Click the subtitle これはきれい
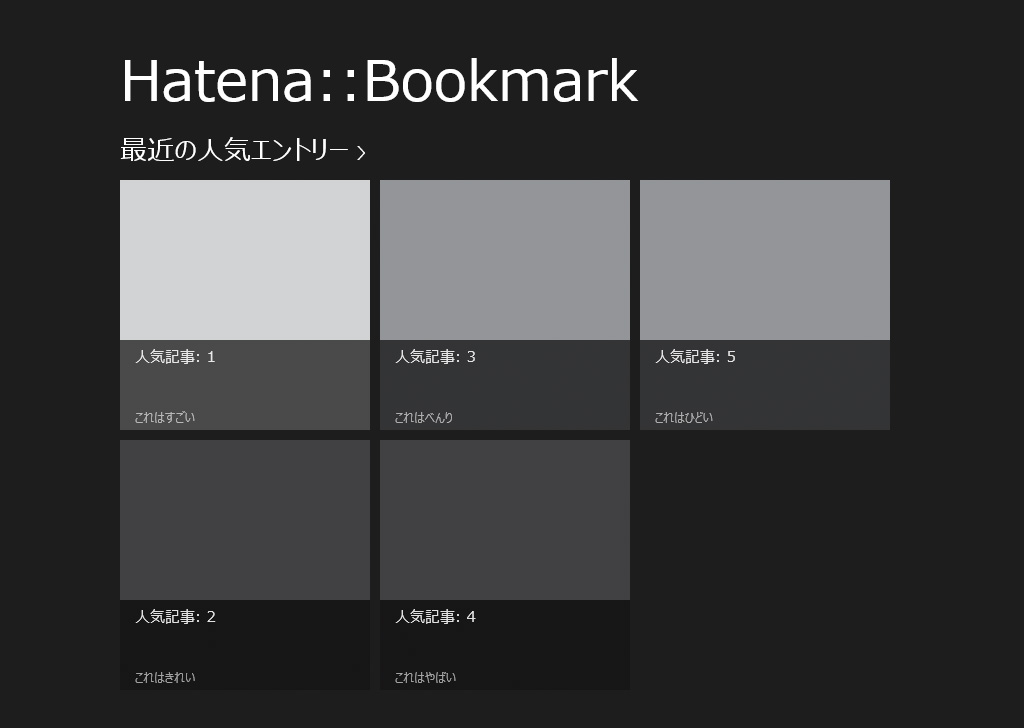 click(165, 677)
